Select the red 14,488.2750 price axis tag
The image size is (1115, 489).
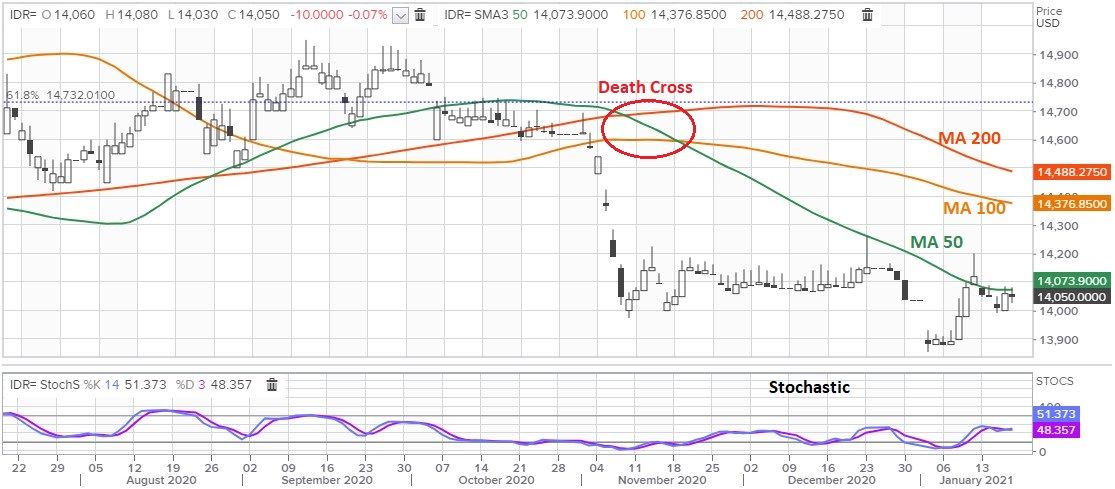(1072, 171)
